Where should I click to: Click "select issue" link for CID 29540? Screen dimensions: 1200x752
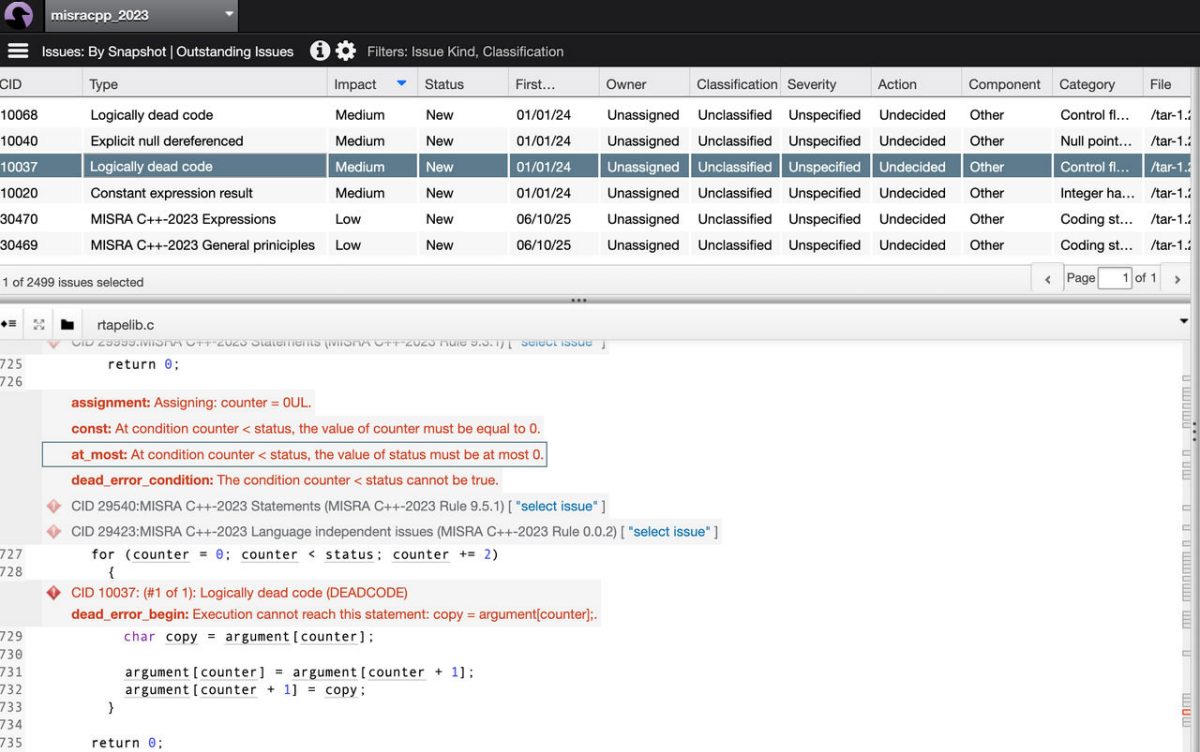557,506
